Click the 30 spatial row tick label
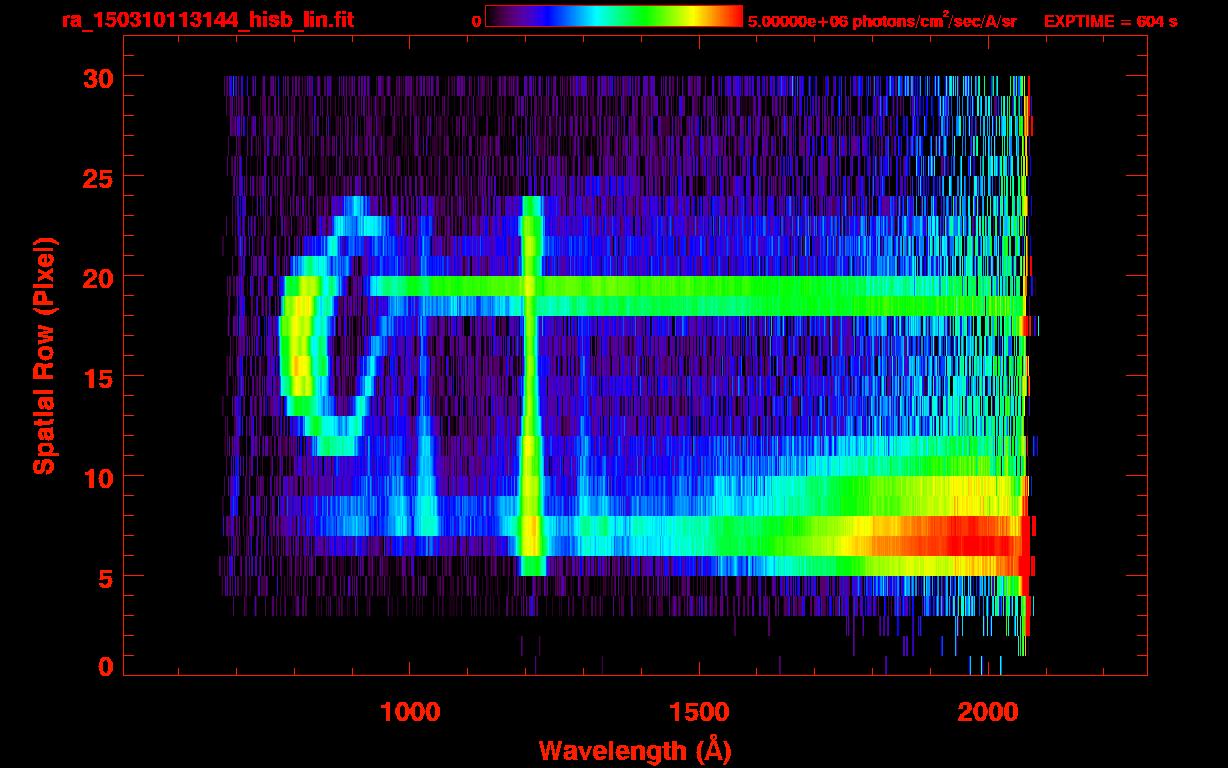The image size is (1228, 768). click(x=97, y=77)
